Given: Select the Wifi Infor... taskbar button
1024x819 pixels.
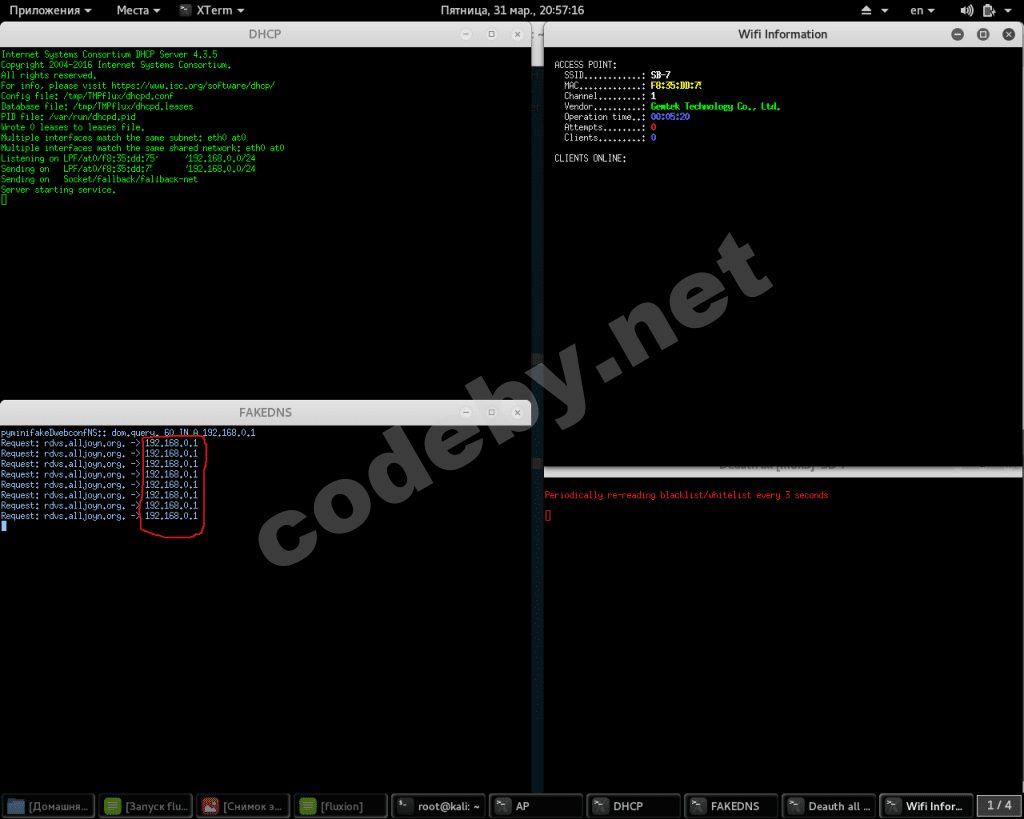Looking at the screenshot, I should [927, 806].
